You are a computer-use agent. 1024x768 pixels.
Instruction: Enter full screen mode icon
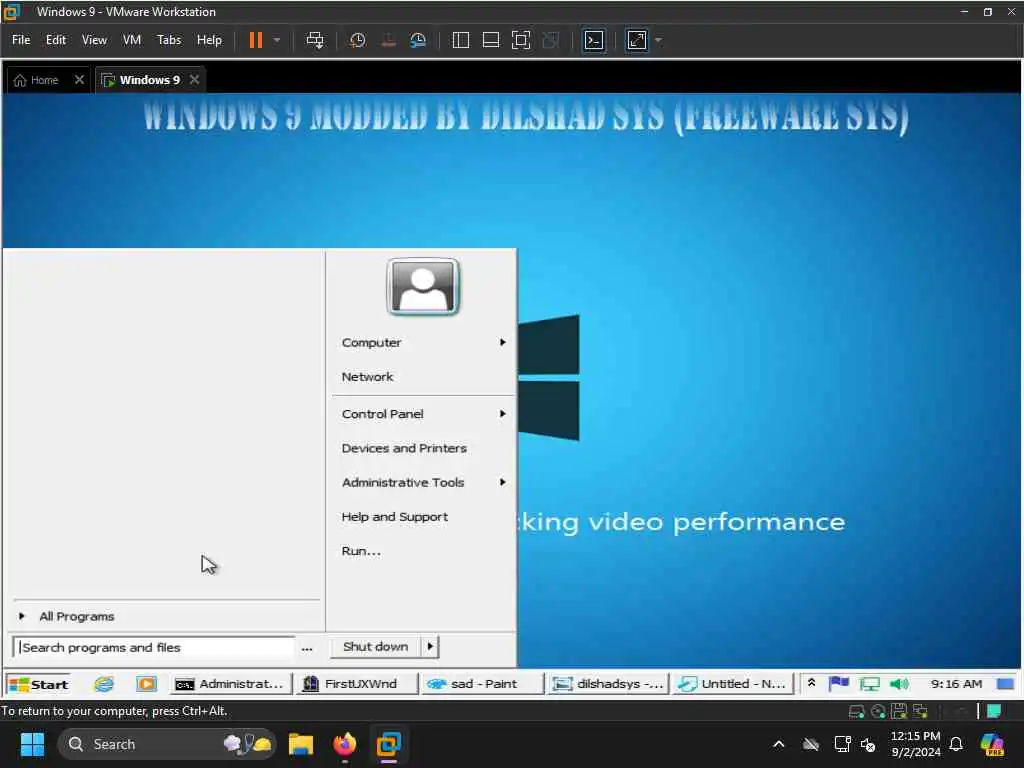tap(520, 40)
